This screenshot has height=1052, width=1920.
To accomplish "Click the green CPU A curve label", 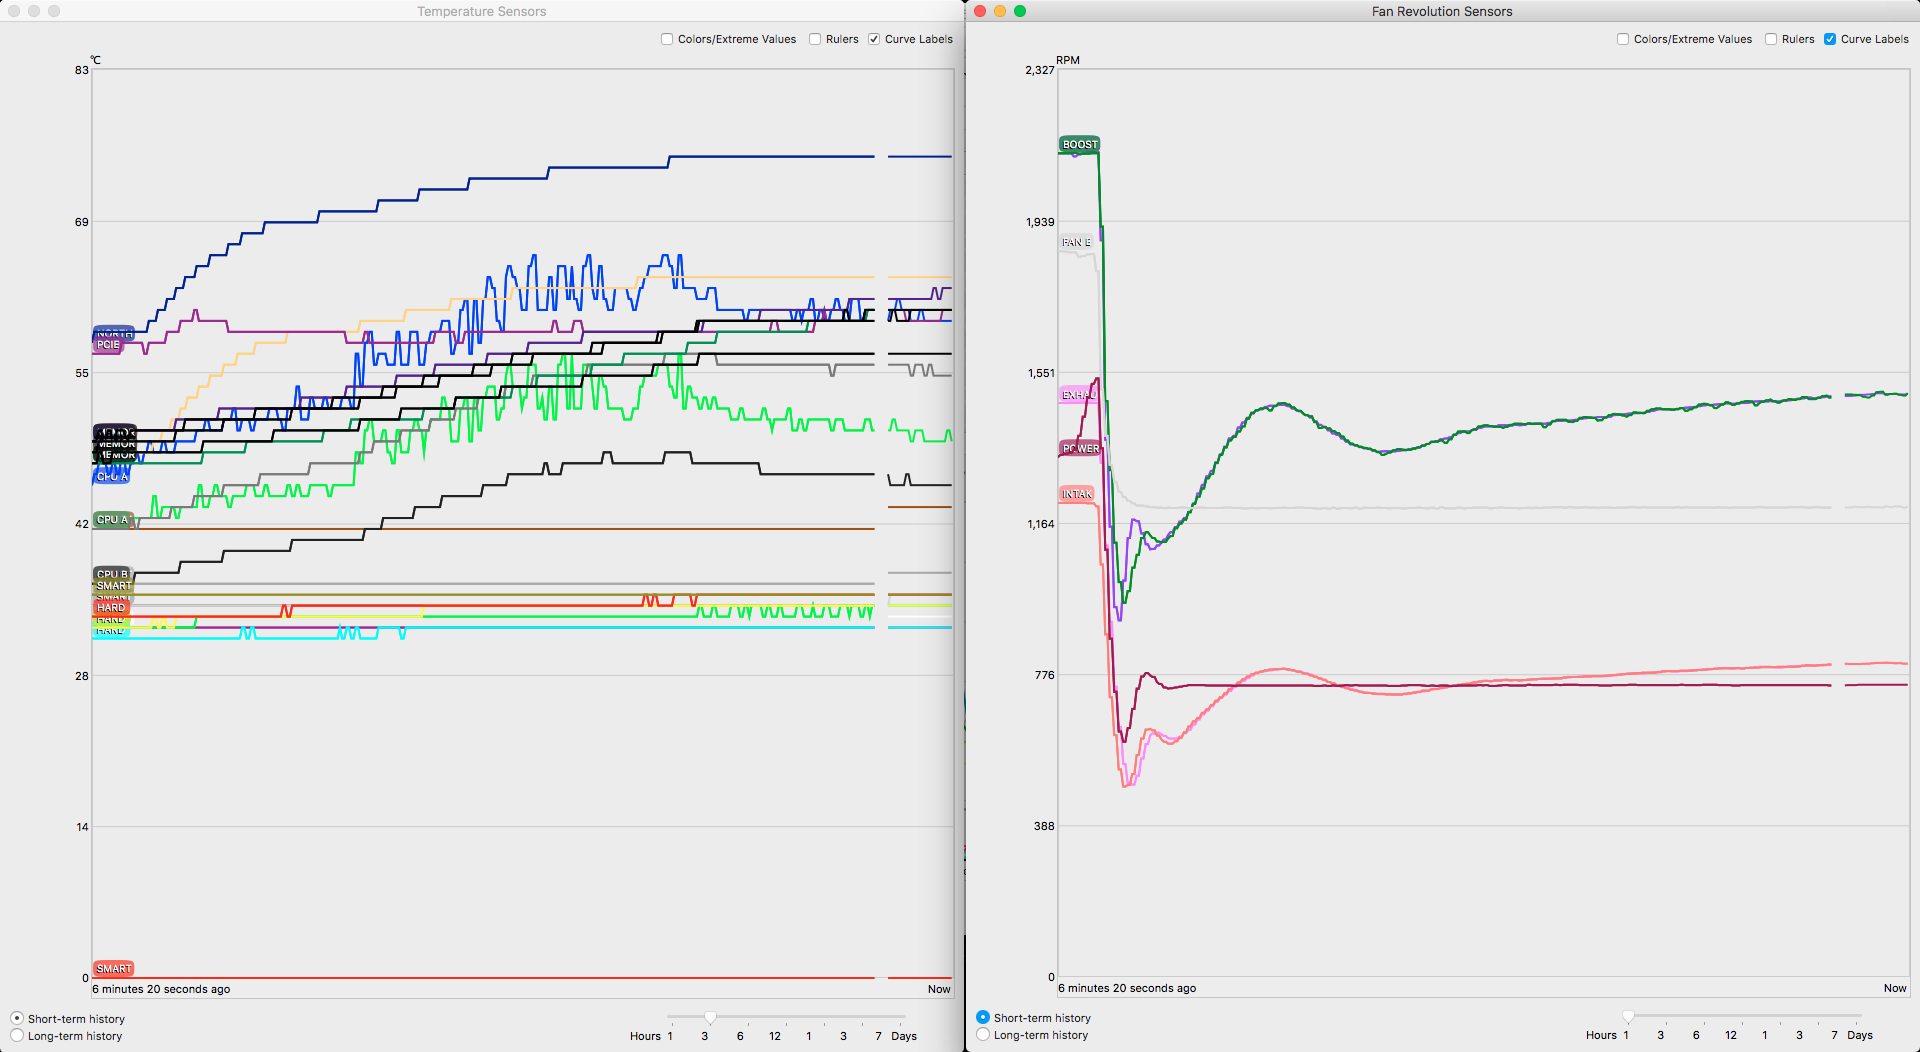I will tap(112, 520).
